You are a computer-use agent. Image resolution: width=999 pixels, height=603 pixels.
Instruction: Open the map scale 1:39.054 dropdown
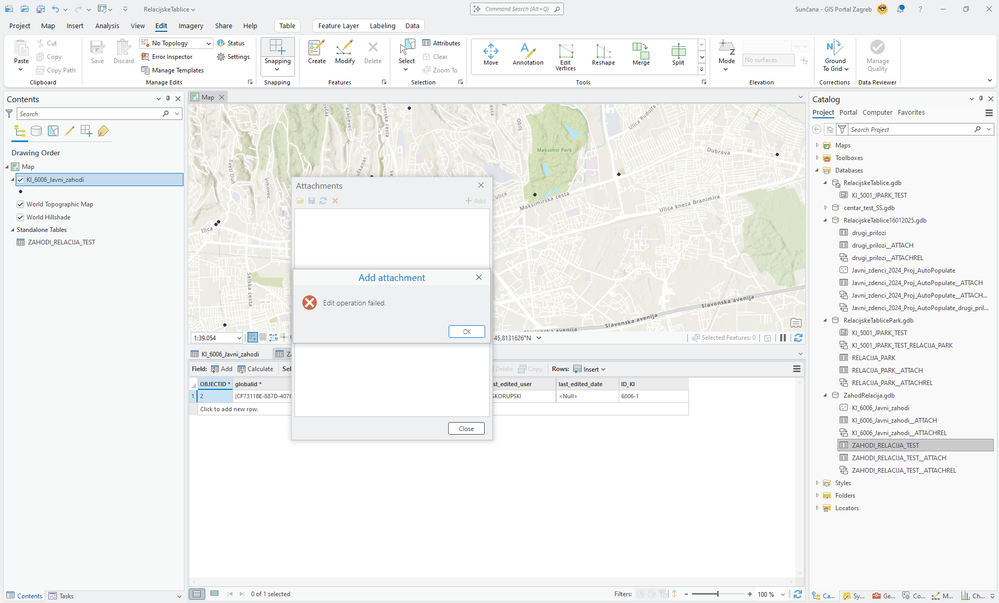coord(238,338)
